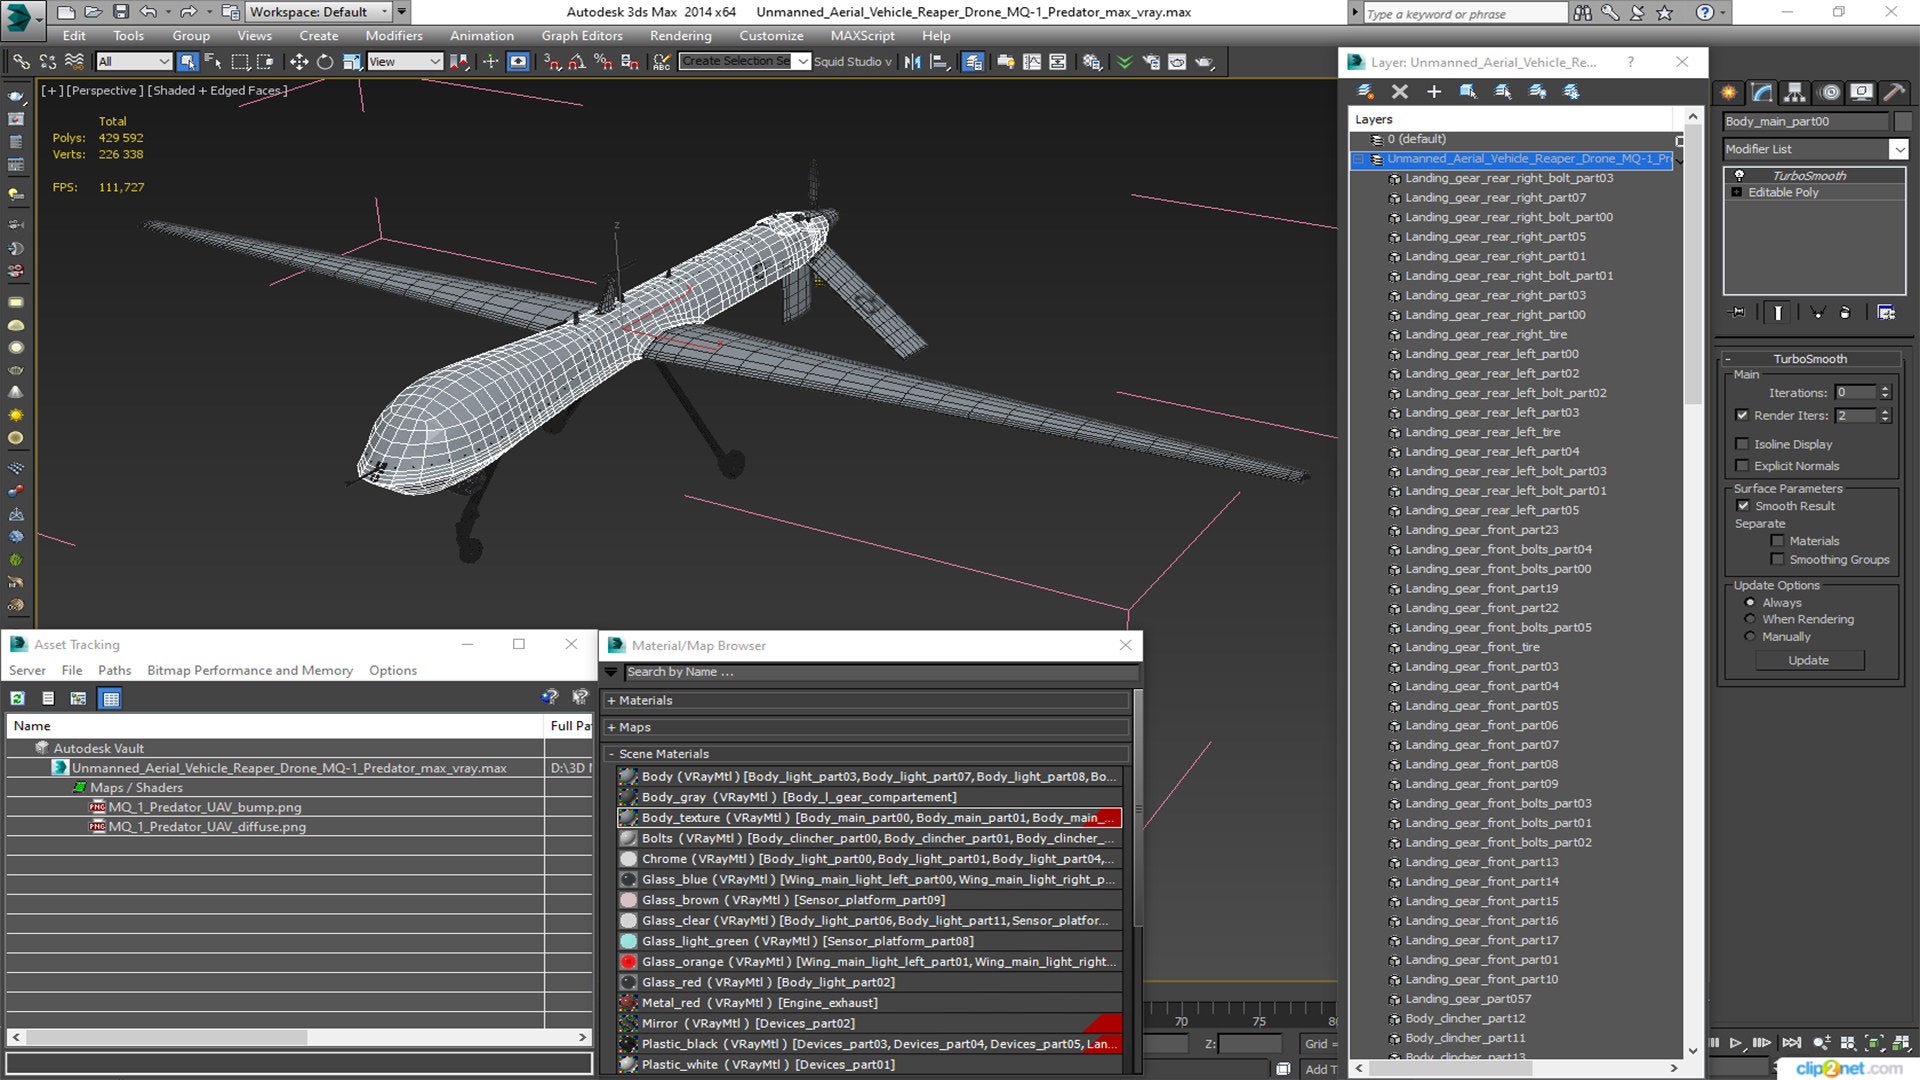Image resolution: width=1920 pixels, height=1080 pixels.
Task: Toggle the Angle Snap tool
Action: tap(577, 62)
